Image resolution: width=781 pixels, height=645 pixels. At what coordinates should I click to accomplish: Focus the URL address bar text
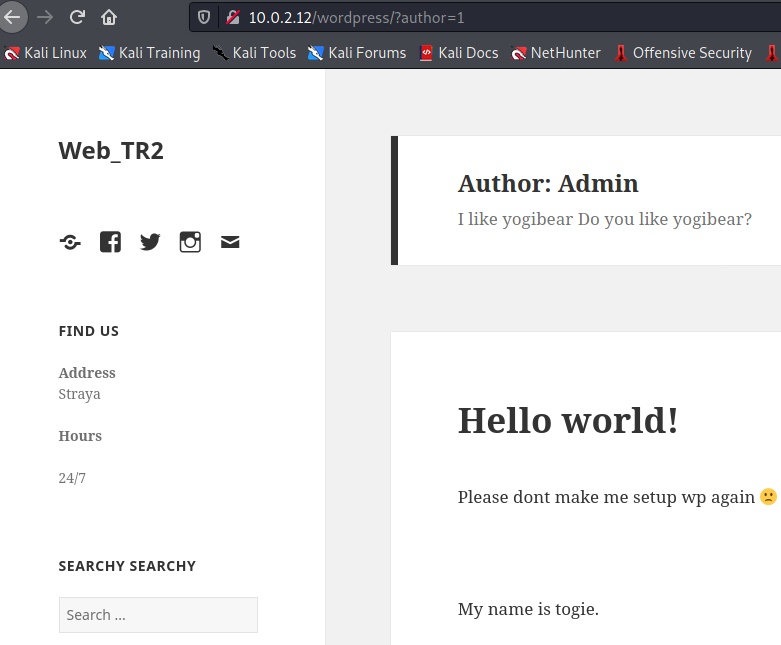[x=357, y=17]
